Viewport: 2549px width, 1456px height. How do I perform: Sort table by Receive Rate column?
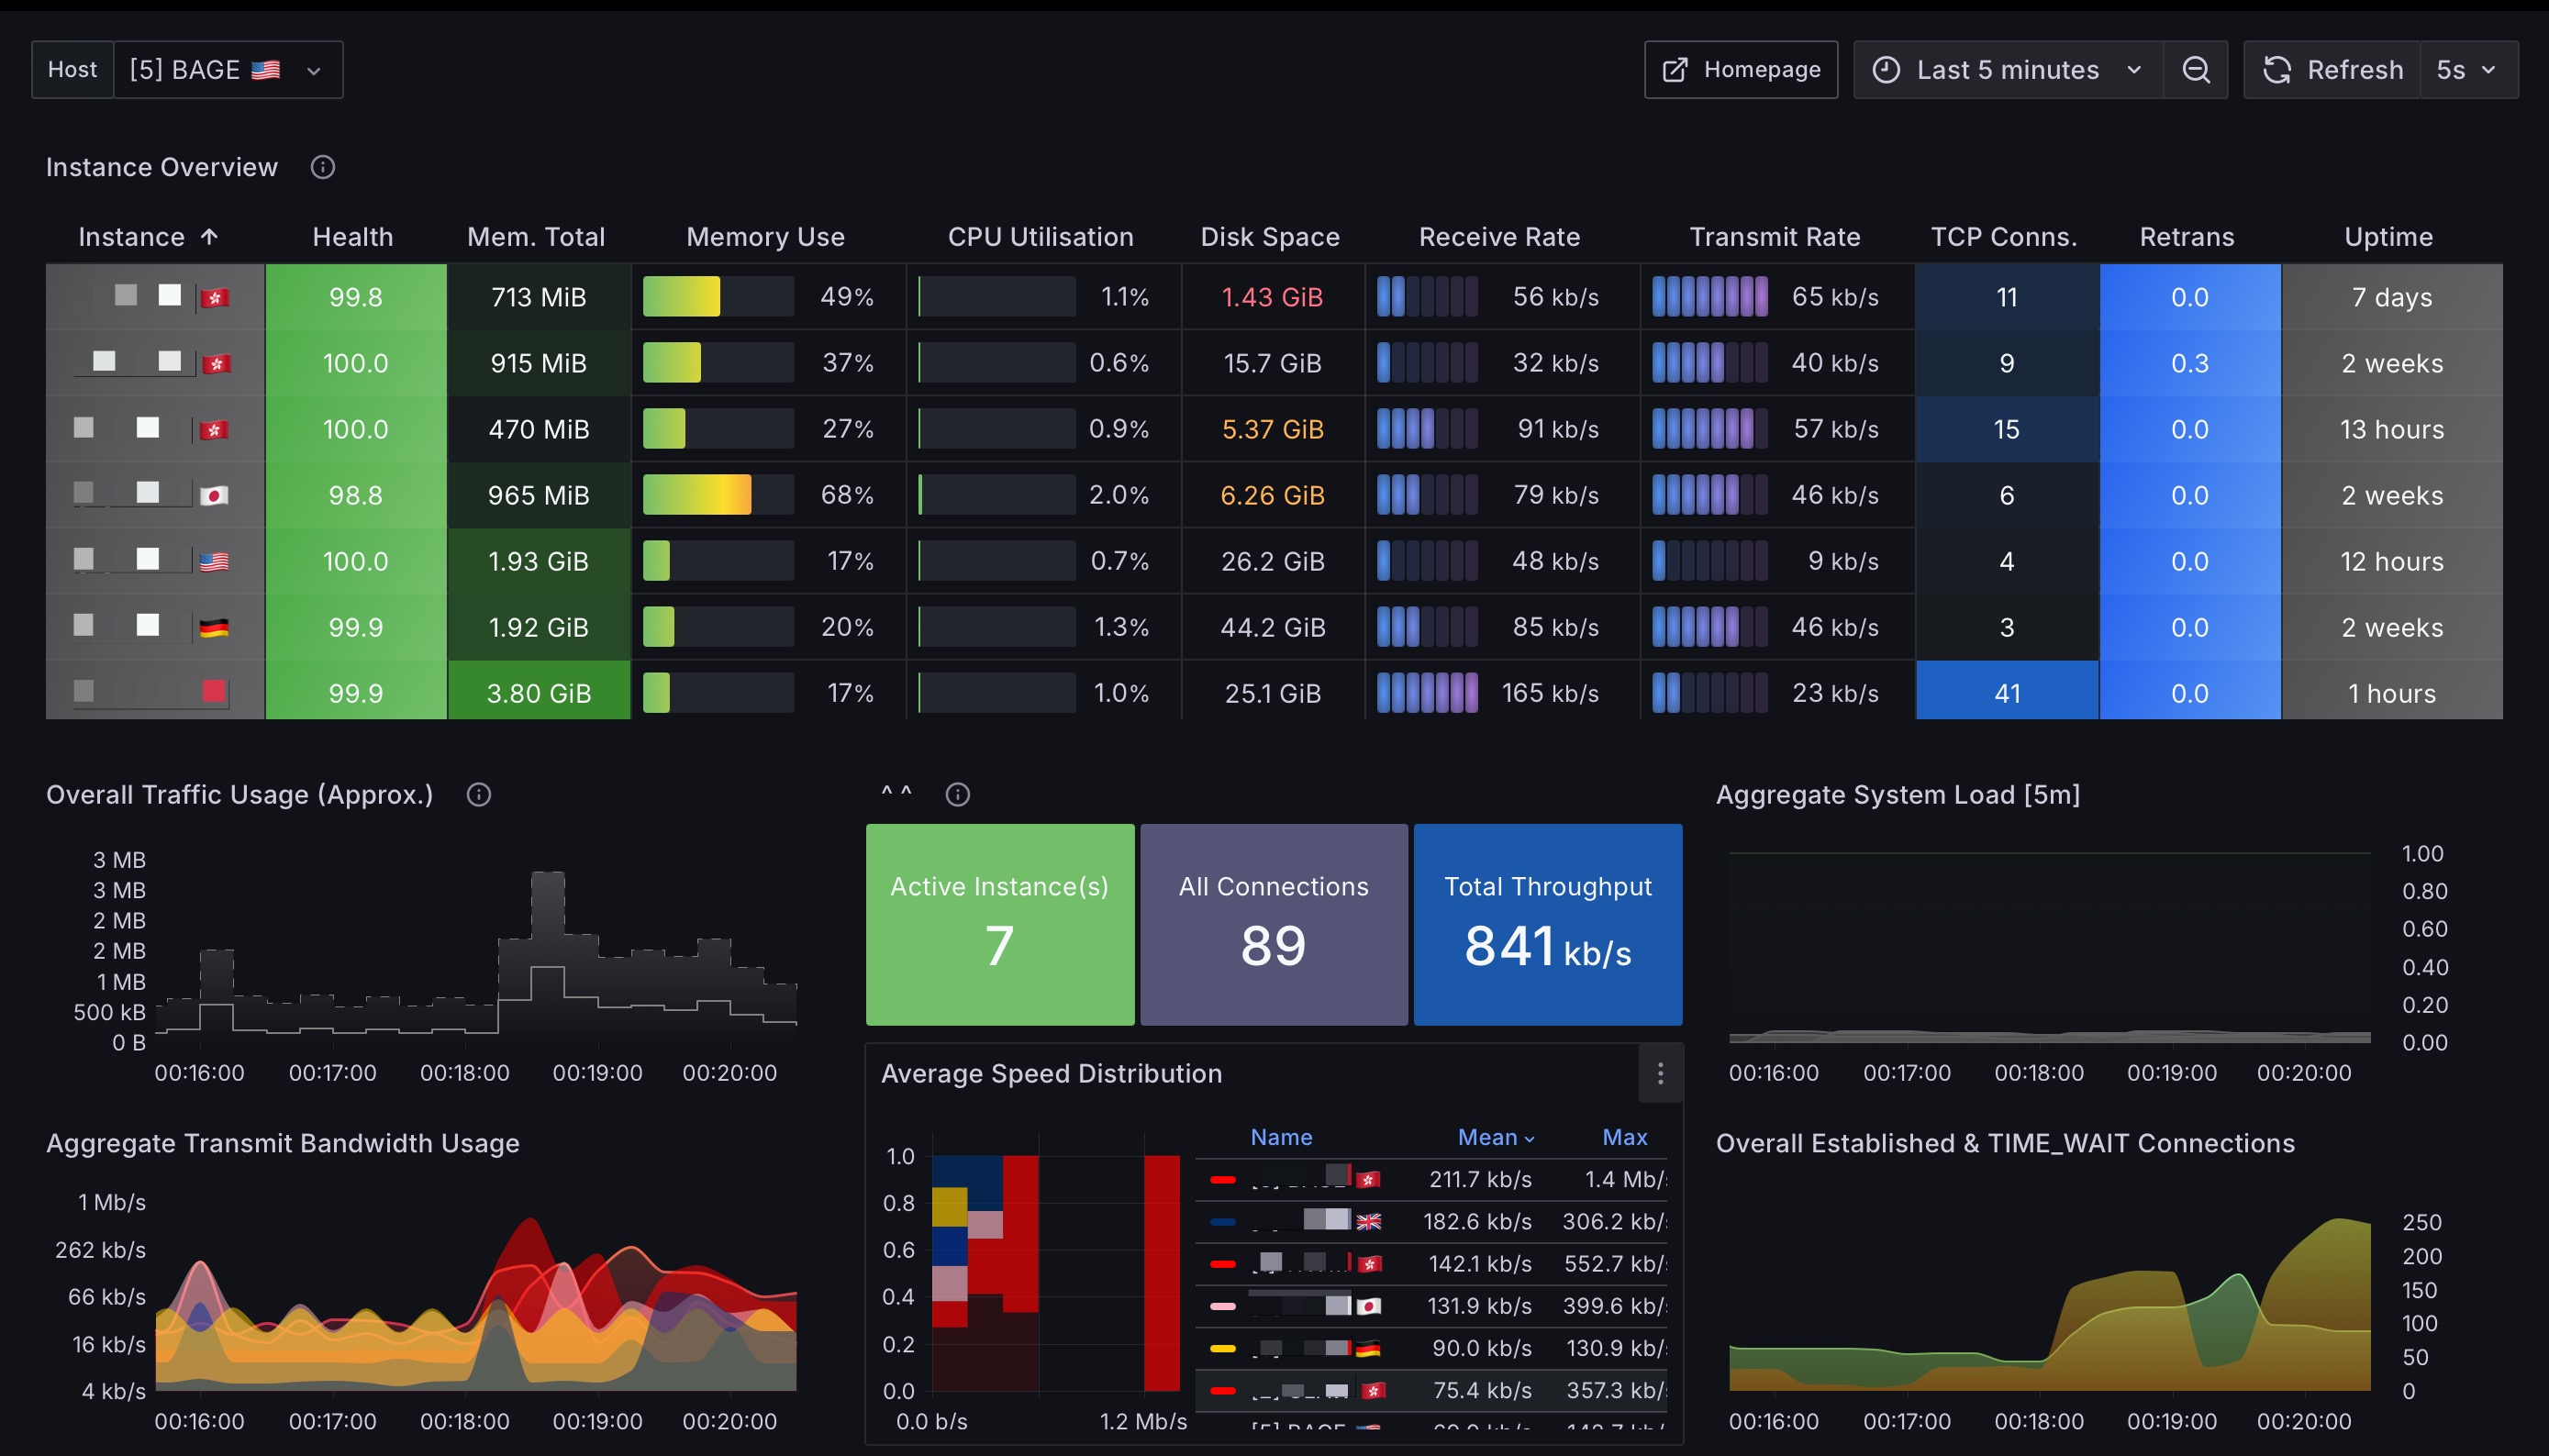pyautogui.click(x=1499, y=237)
